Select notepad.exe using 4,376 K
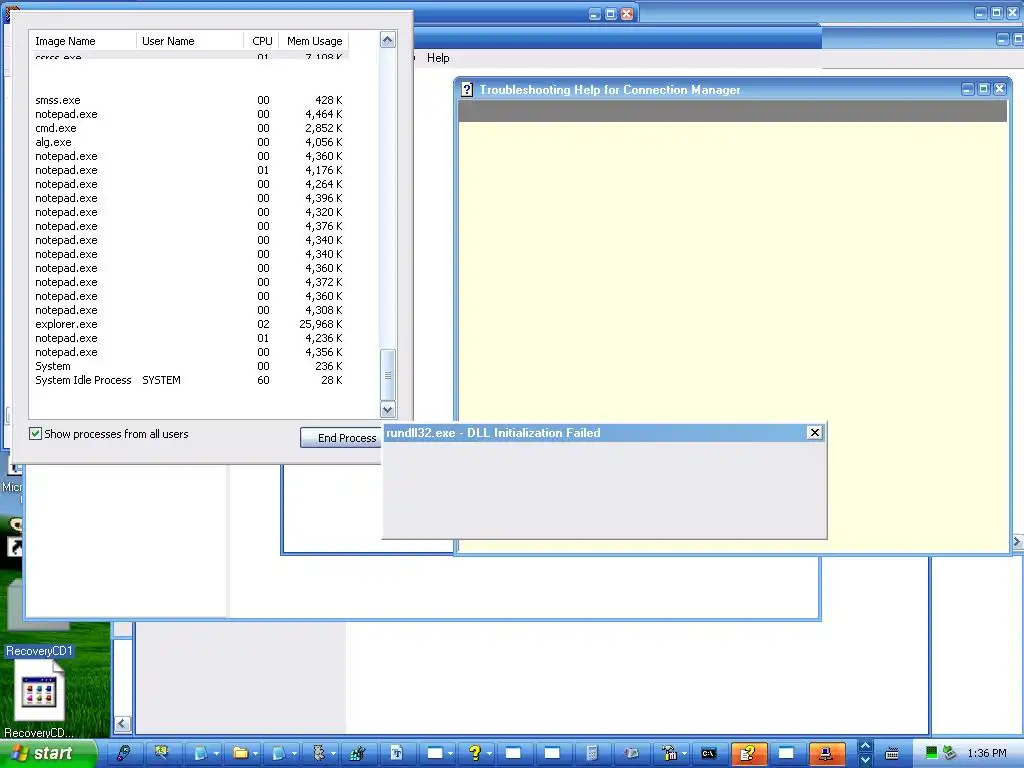Image resolution: width=1024 pixels, height=768 pixels. (x=189, y=226)
